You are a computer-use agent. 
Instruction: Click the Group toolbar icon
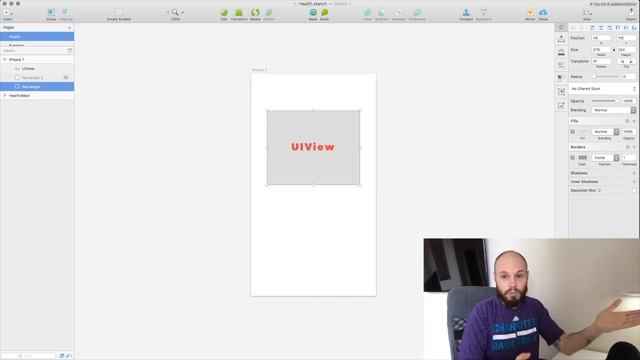pos(51,12)
